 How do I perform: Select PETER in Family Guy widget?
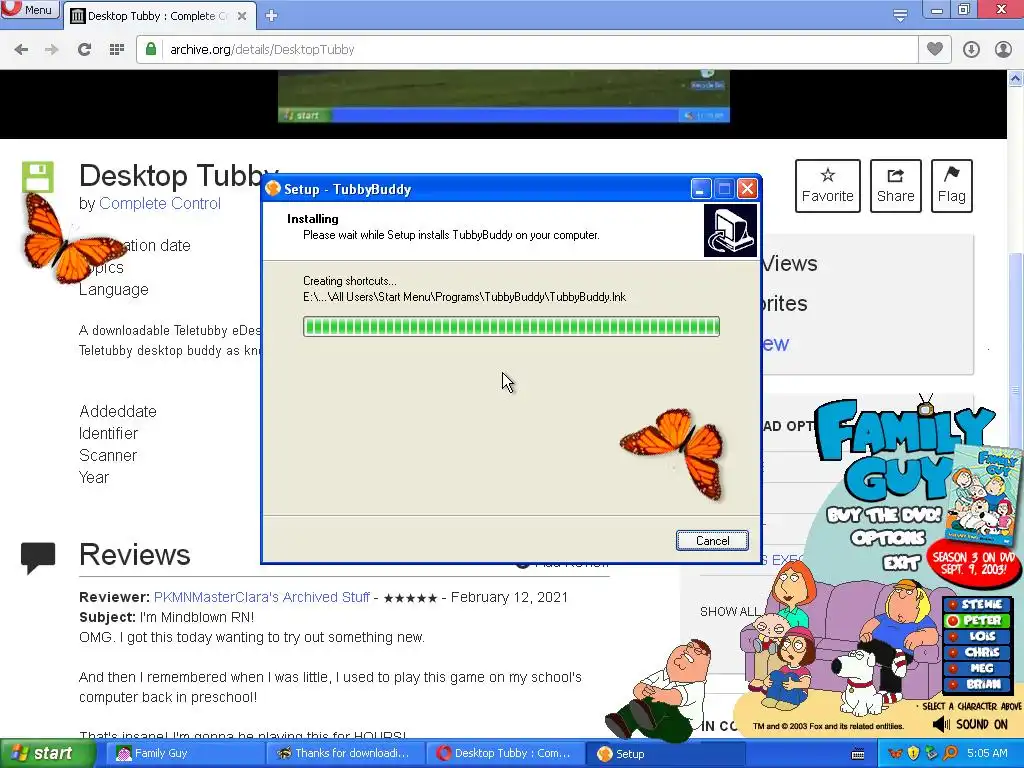pyautogui.click(x=976, y=620)
